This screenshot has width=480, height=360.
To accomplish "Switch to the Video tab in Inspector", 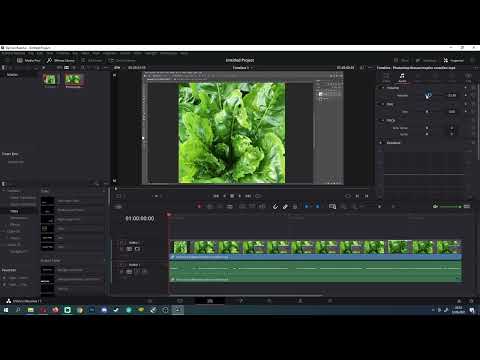I will [386, 78].
